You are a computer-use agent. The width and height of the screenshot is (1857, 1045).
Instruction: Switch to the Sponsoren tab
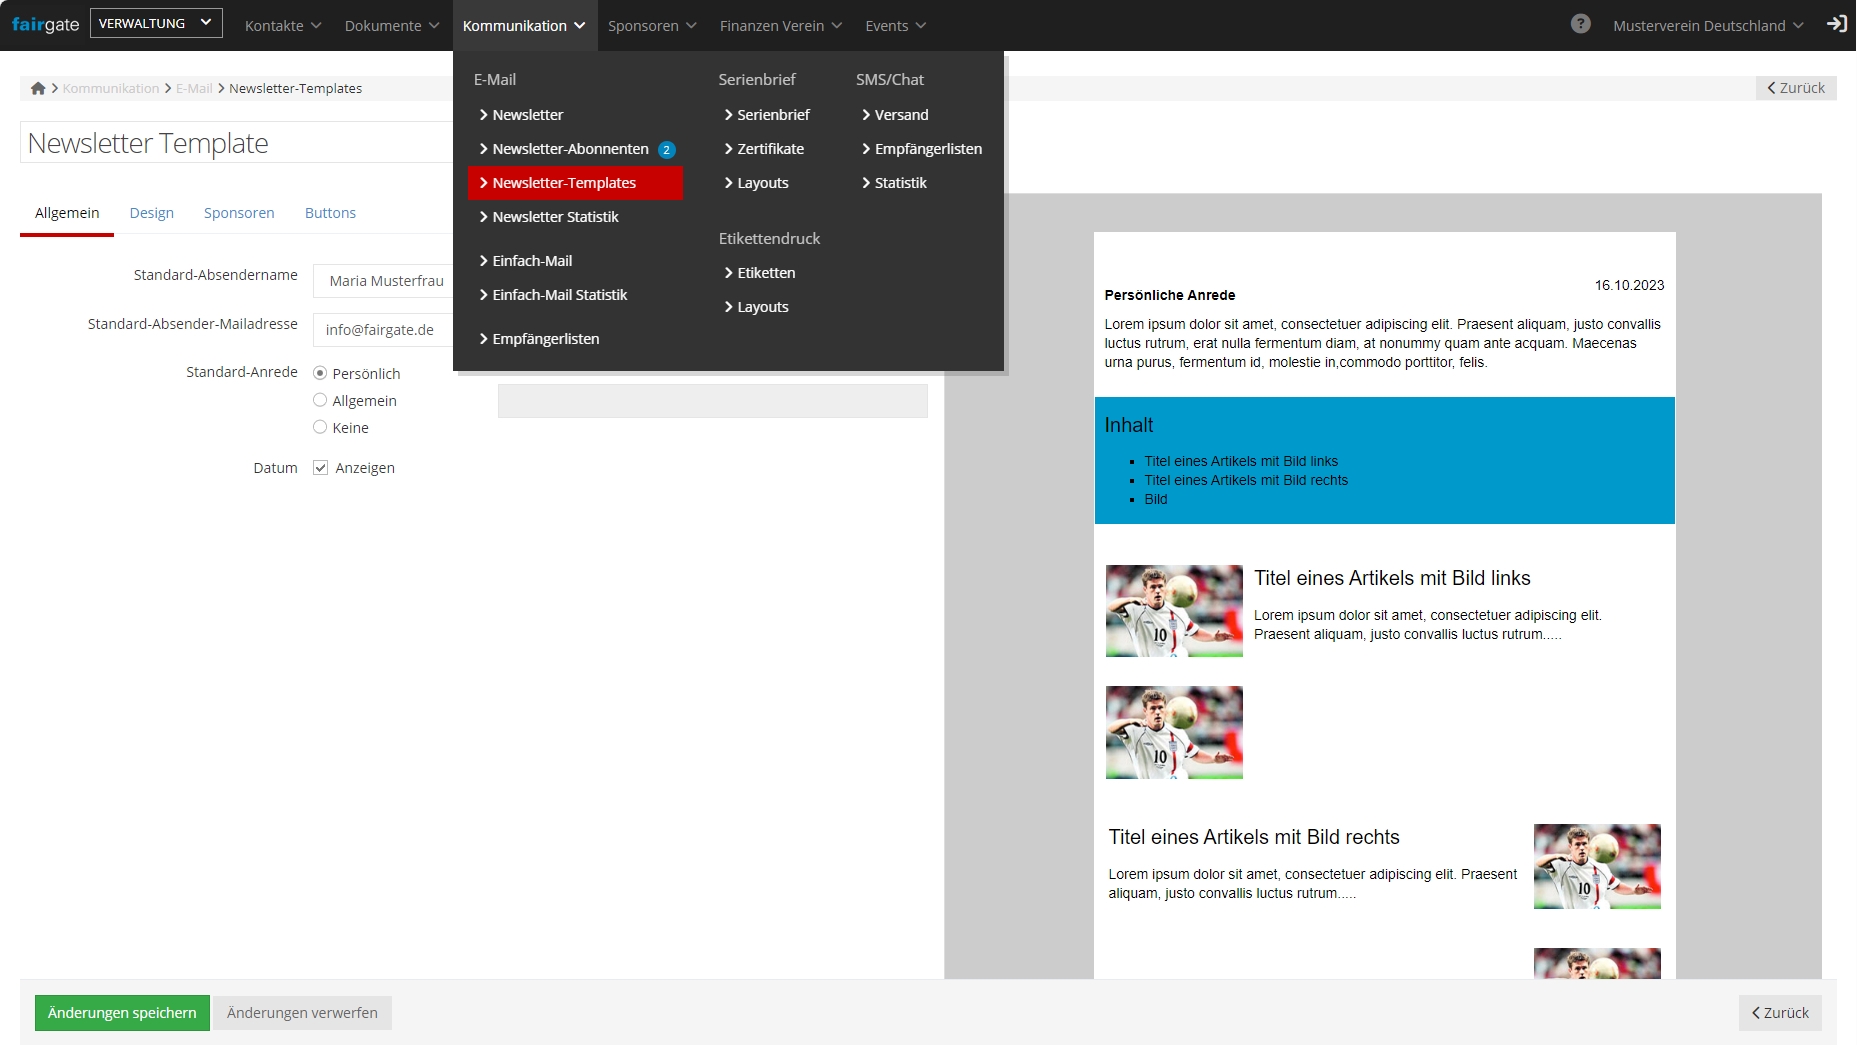239,213
